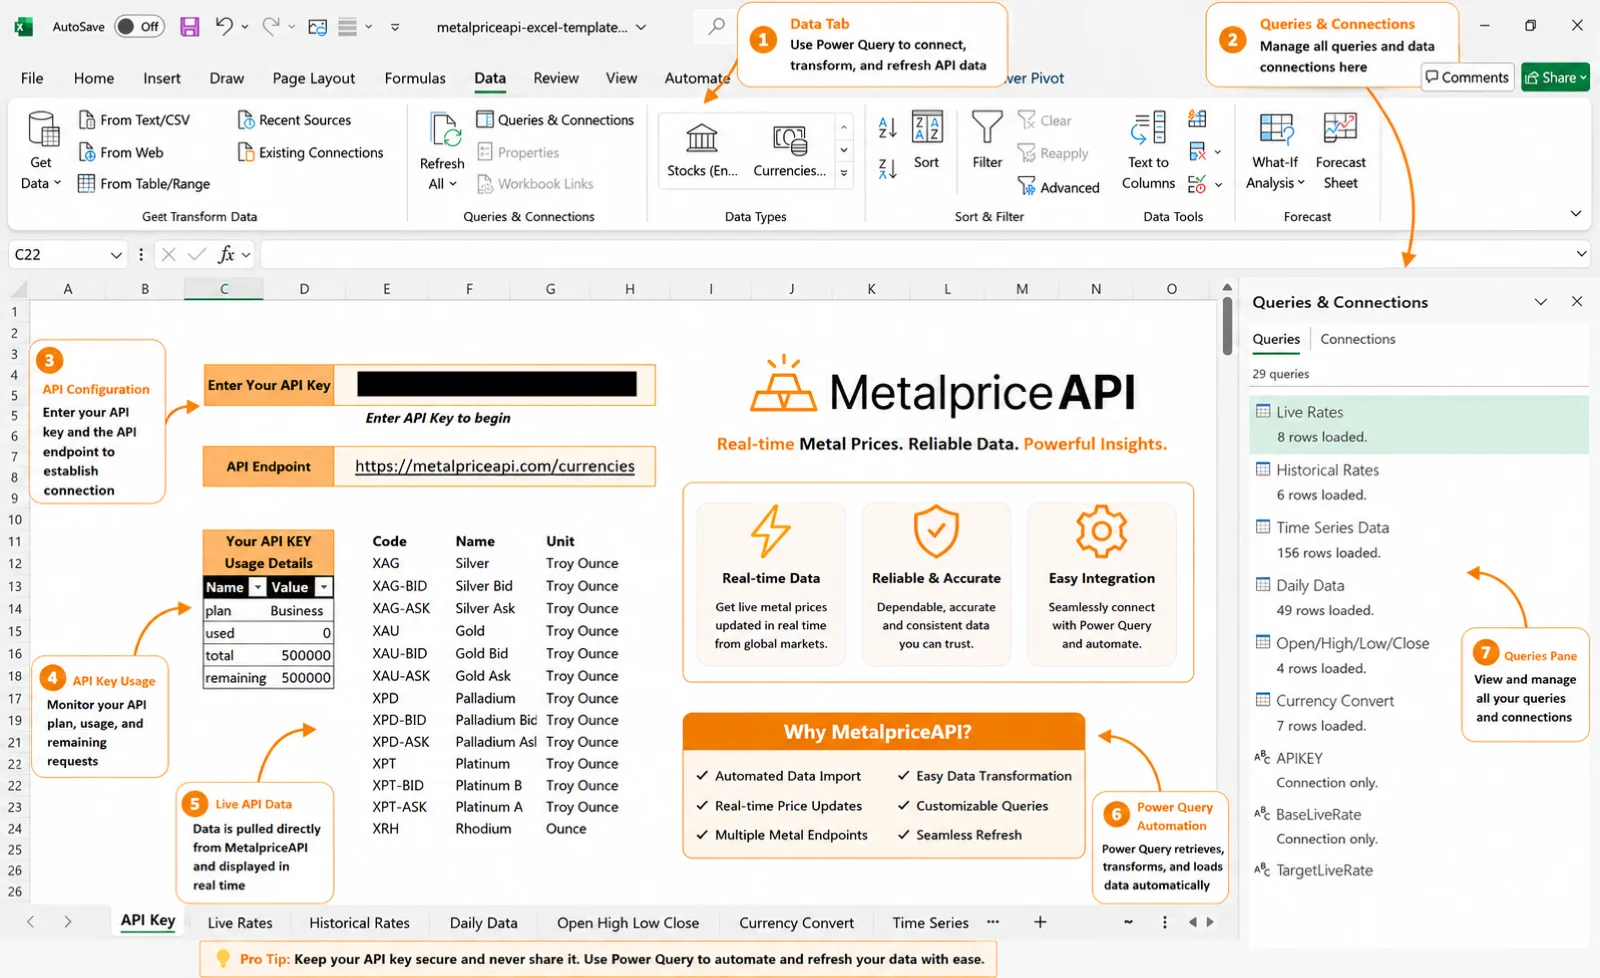Expand the formula bar chevron
This screenshot has height=978, width=1600.
click(x=1581, y=254)
